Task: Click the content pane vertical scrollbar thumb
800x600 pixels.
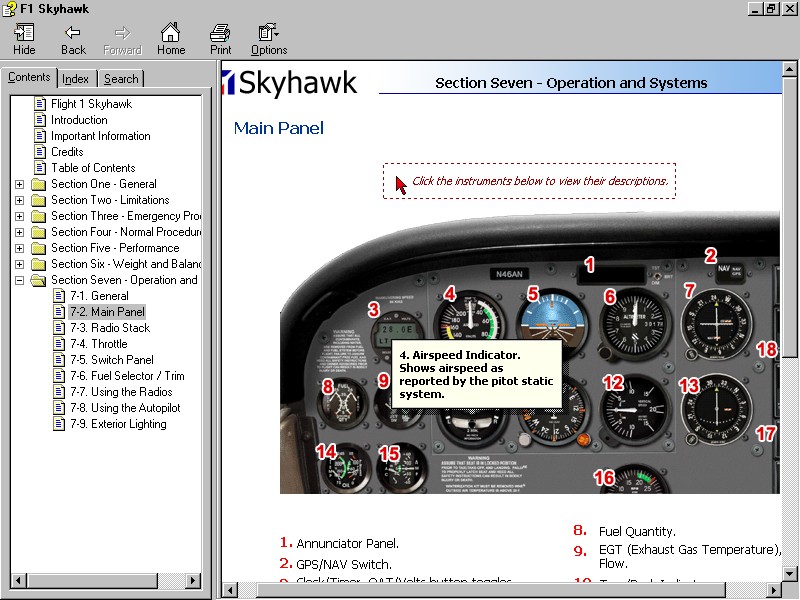Action: coord(789,217)
